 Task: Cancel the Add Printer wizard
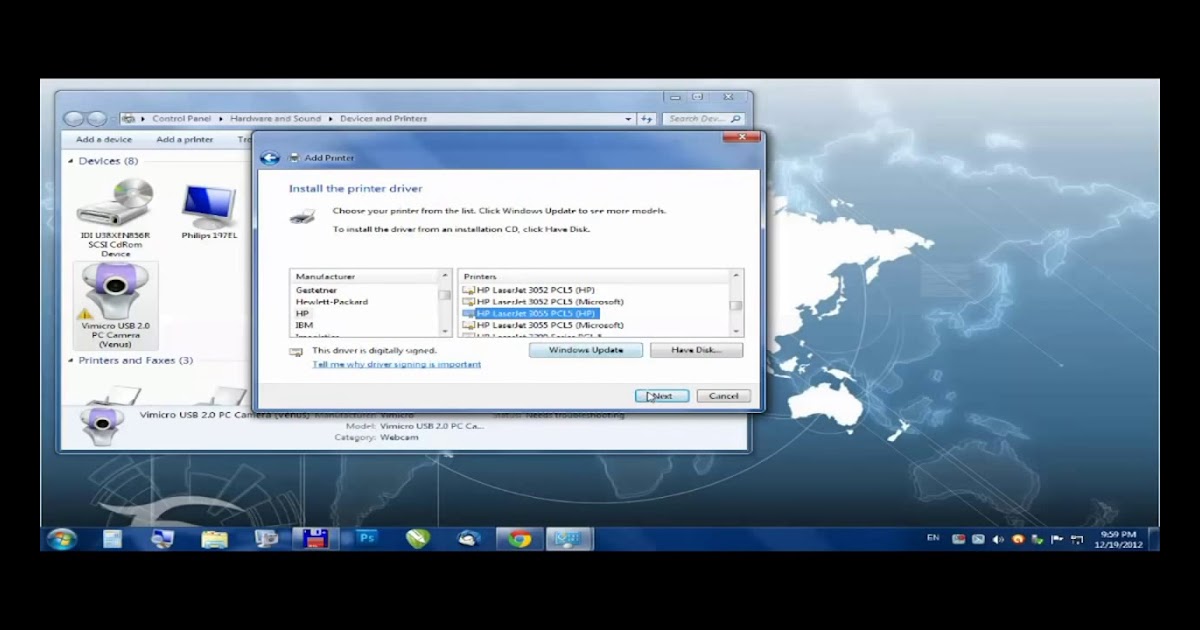[723, 396]
